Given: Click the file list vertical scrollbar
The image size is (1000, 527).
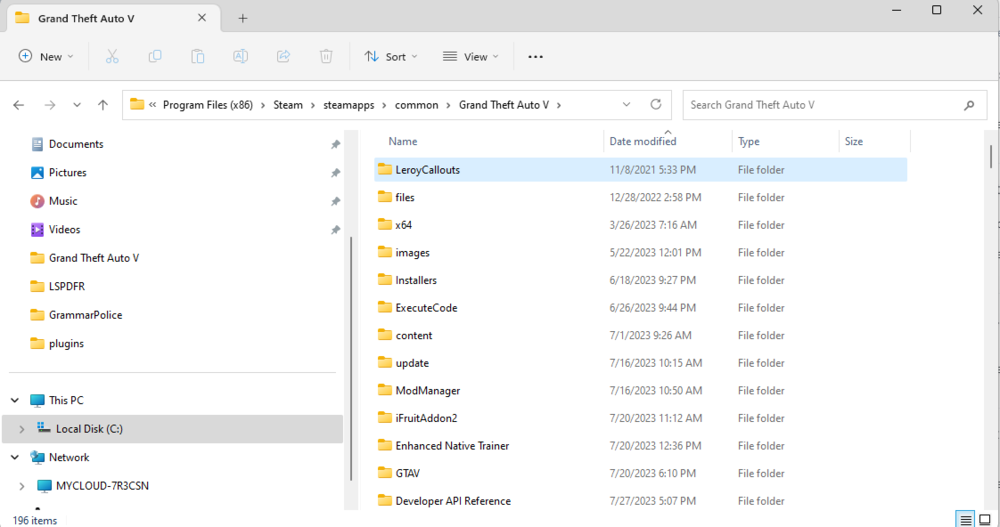Looking at the screenshot, I should point(990,157).
